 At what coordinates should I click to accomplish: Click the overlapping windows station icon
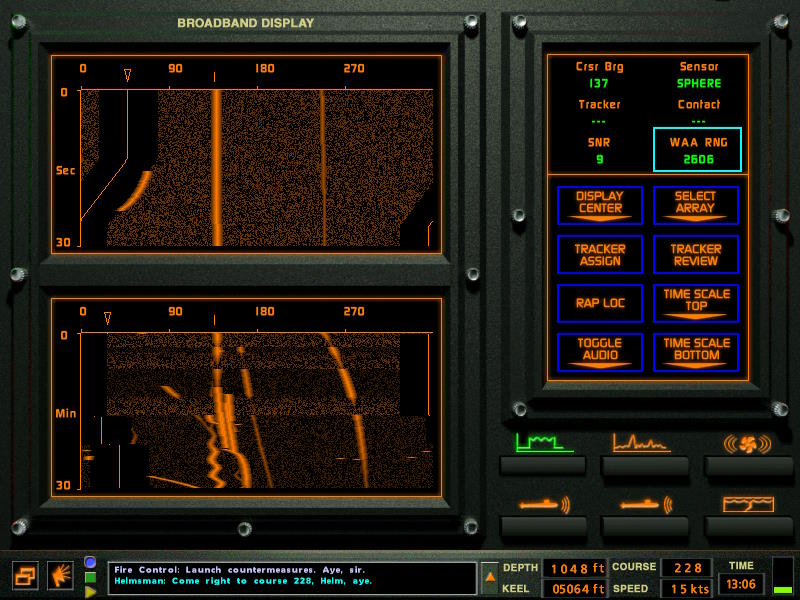[x=25, y=575]
